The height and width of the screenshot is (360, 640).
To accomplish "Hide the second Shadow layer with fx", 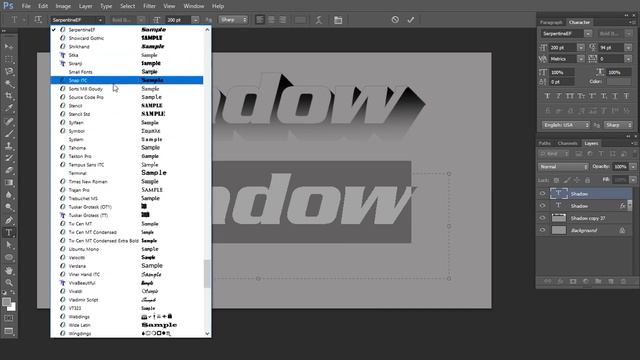I will 542,206.
